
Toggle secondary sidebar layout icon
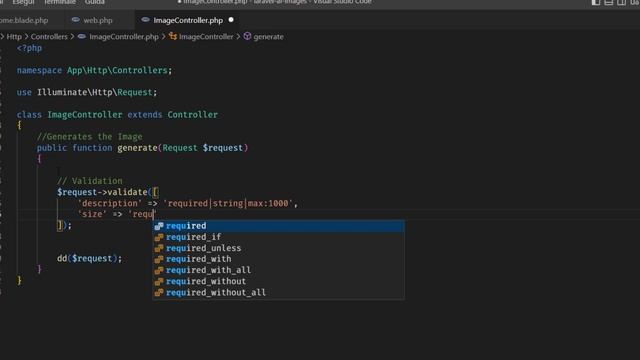pyautogui.click(x=621, y=2)
